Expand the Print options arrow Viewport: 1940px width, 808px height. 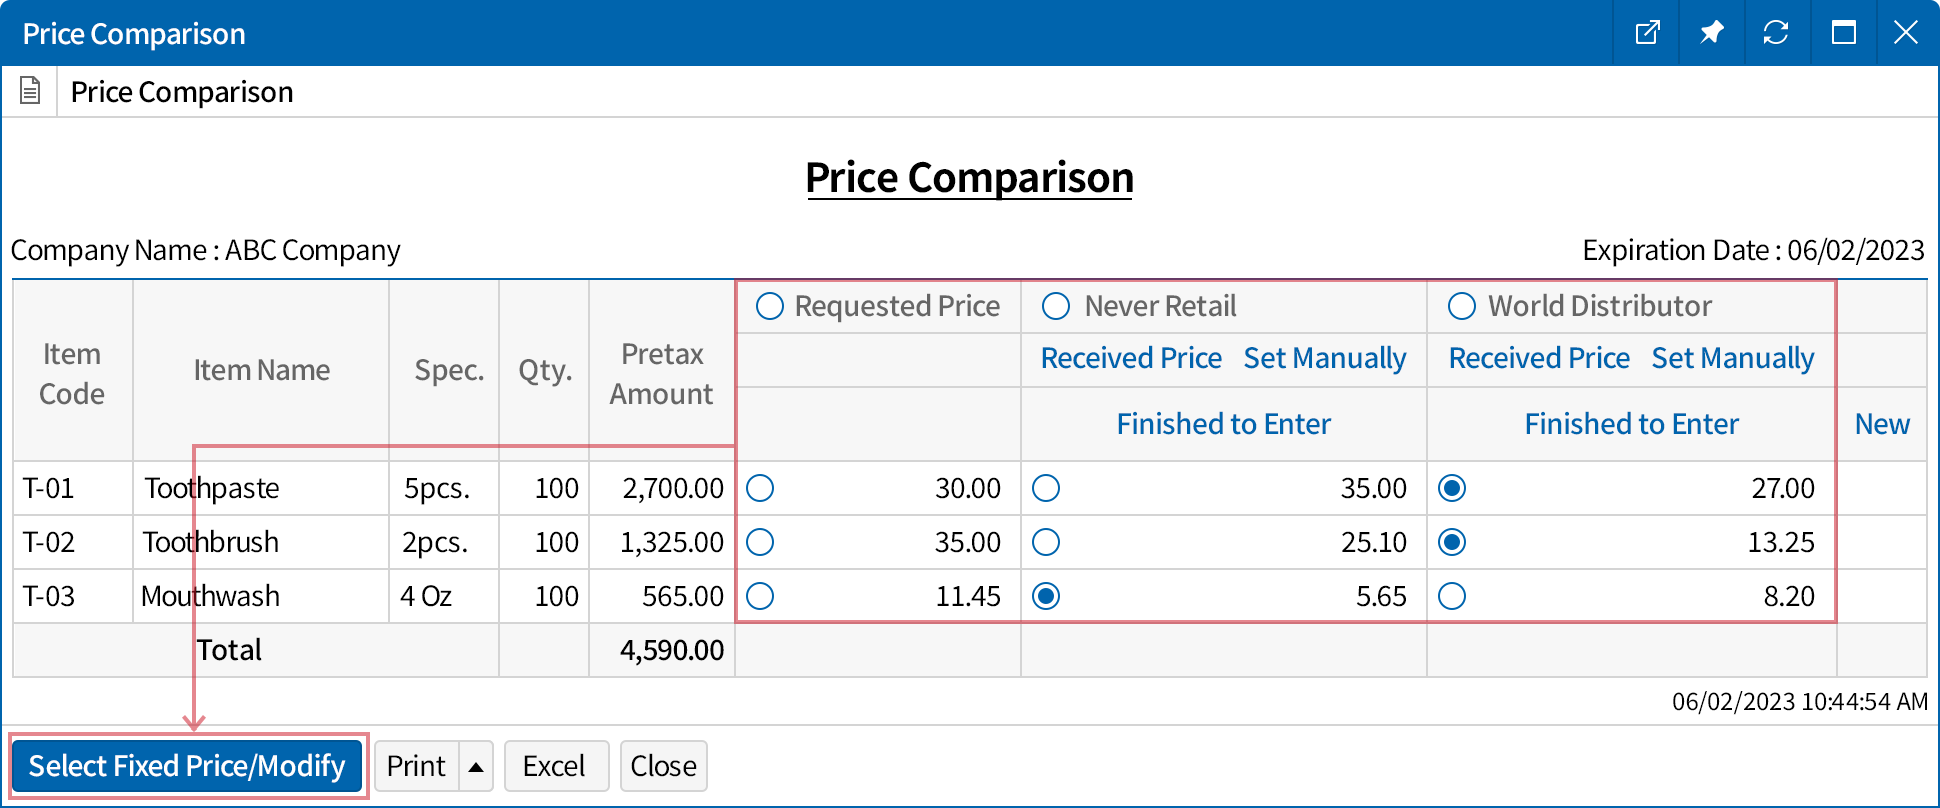(476, 767)
